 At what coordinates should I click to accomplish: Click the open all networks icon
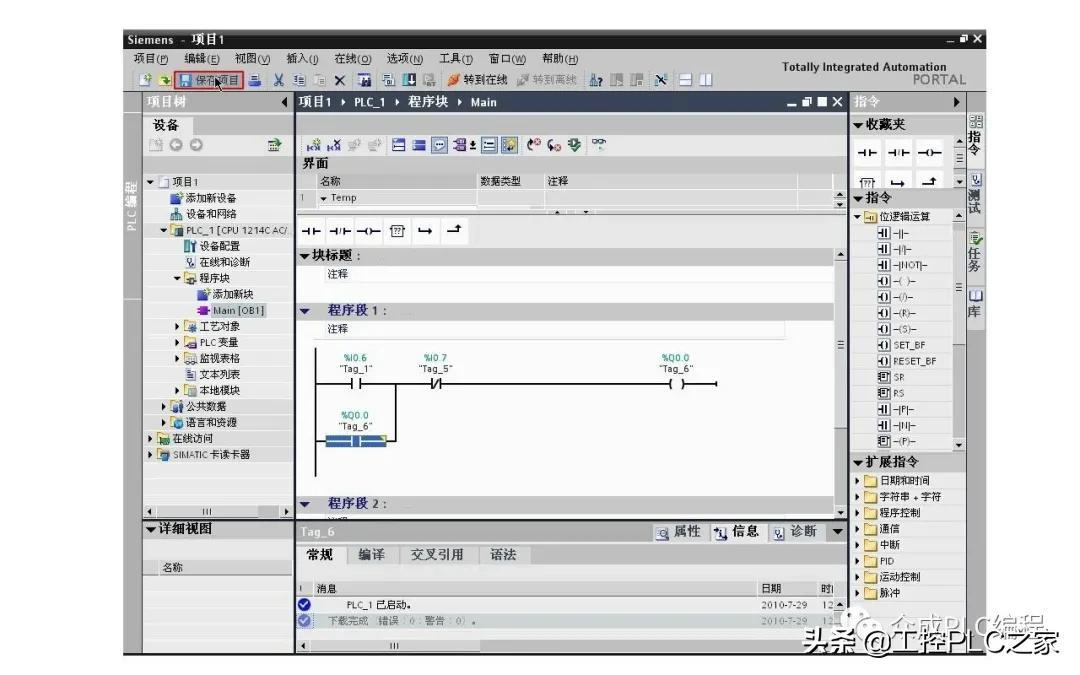[398, 145]
